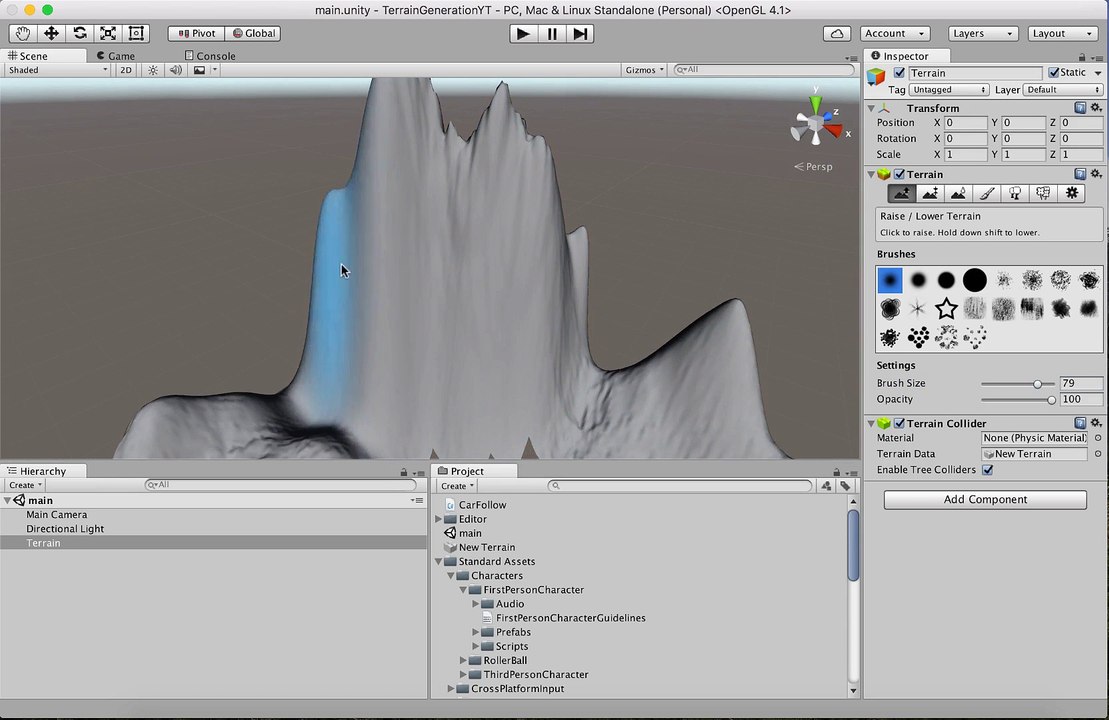Select the Rotate tool icon
This screenshot has width=1109, height=720.
coord(79,33)
